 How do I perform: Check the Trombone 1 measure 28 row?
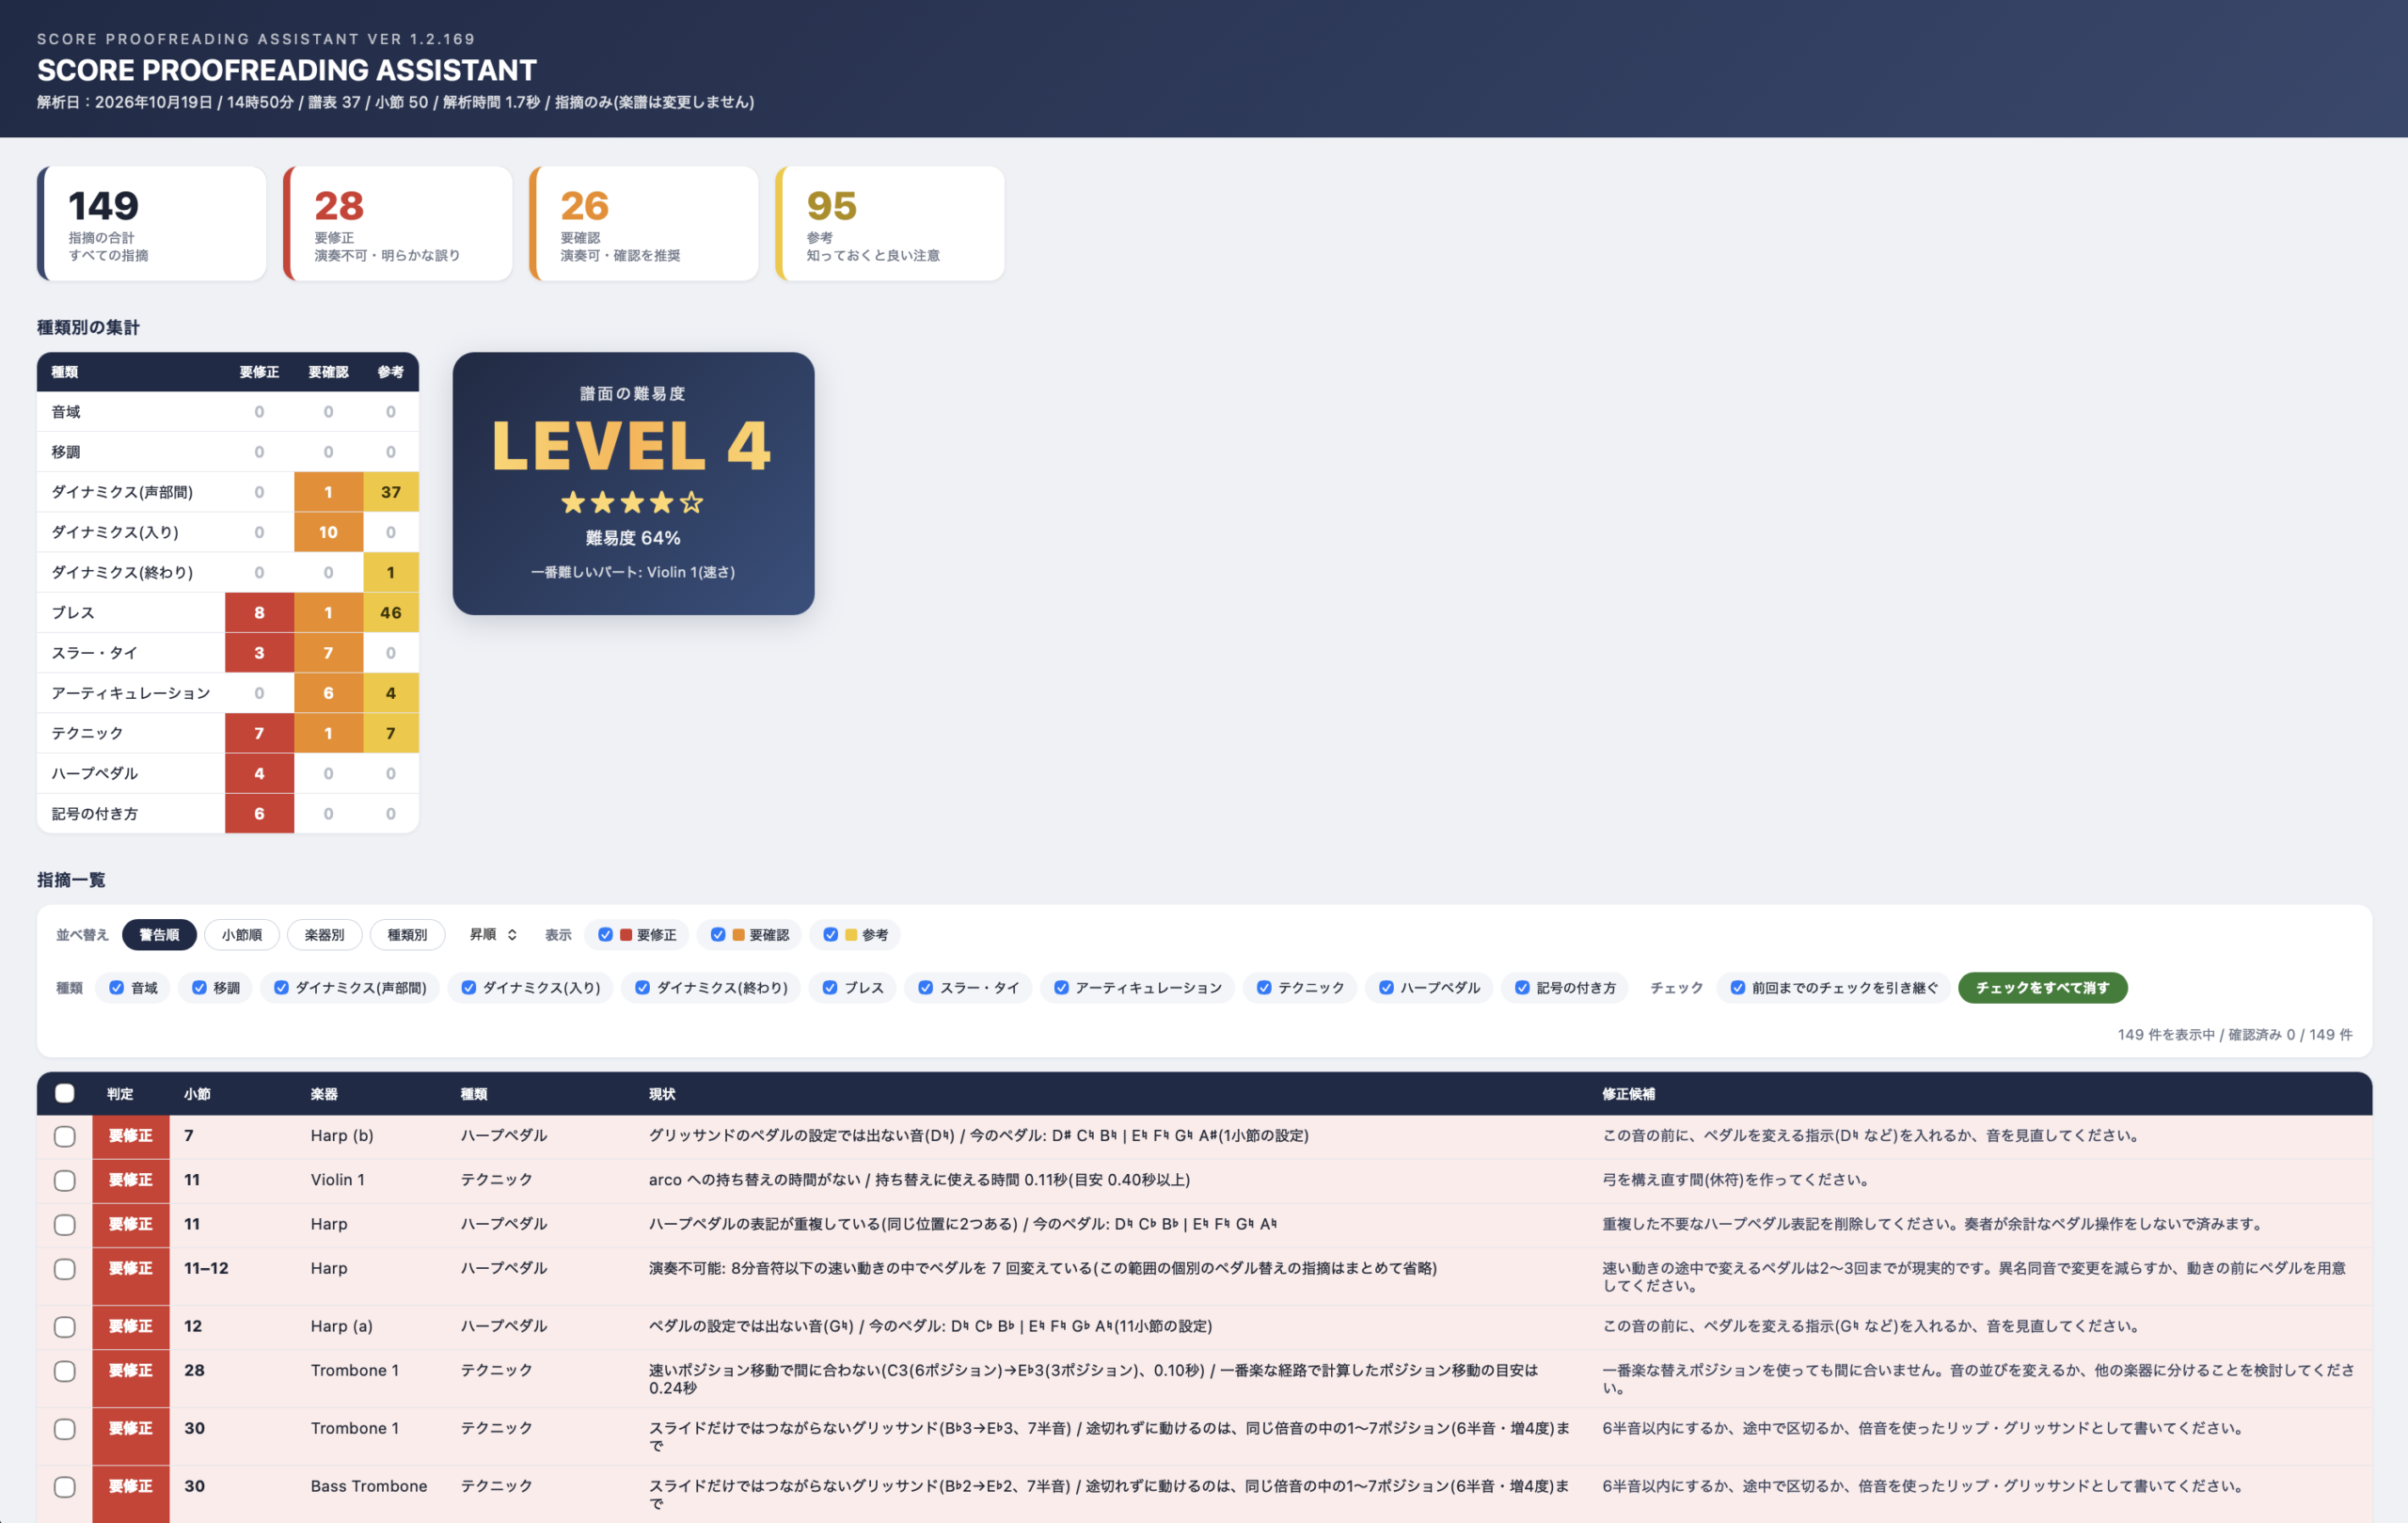coord(65,1371)
